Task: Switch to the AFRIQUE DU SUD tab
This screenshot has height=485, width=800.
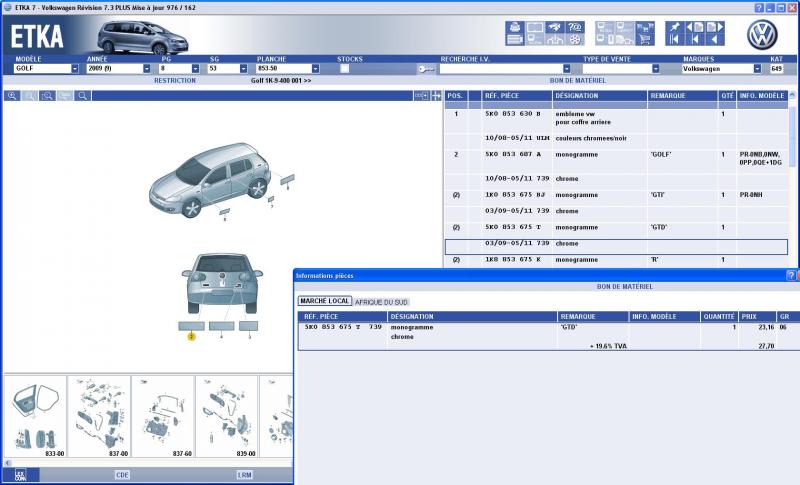Action: pyautogui.click(x=381, y=302)
